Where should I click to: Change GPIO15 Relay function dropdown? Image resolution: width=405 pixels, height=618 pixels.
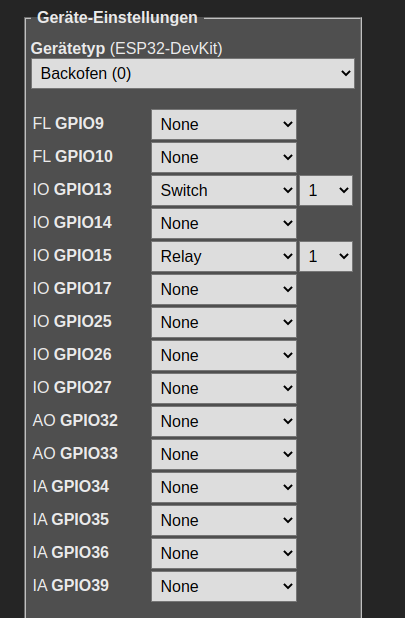tap(224, 257)
